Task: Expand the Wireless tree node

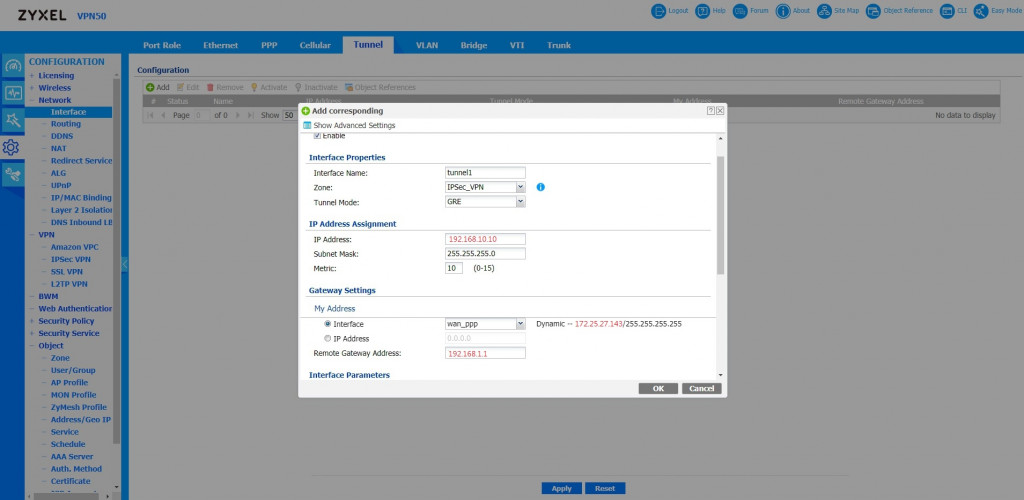Action: [31, 88]
